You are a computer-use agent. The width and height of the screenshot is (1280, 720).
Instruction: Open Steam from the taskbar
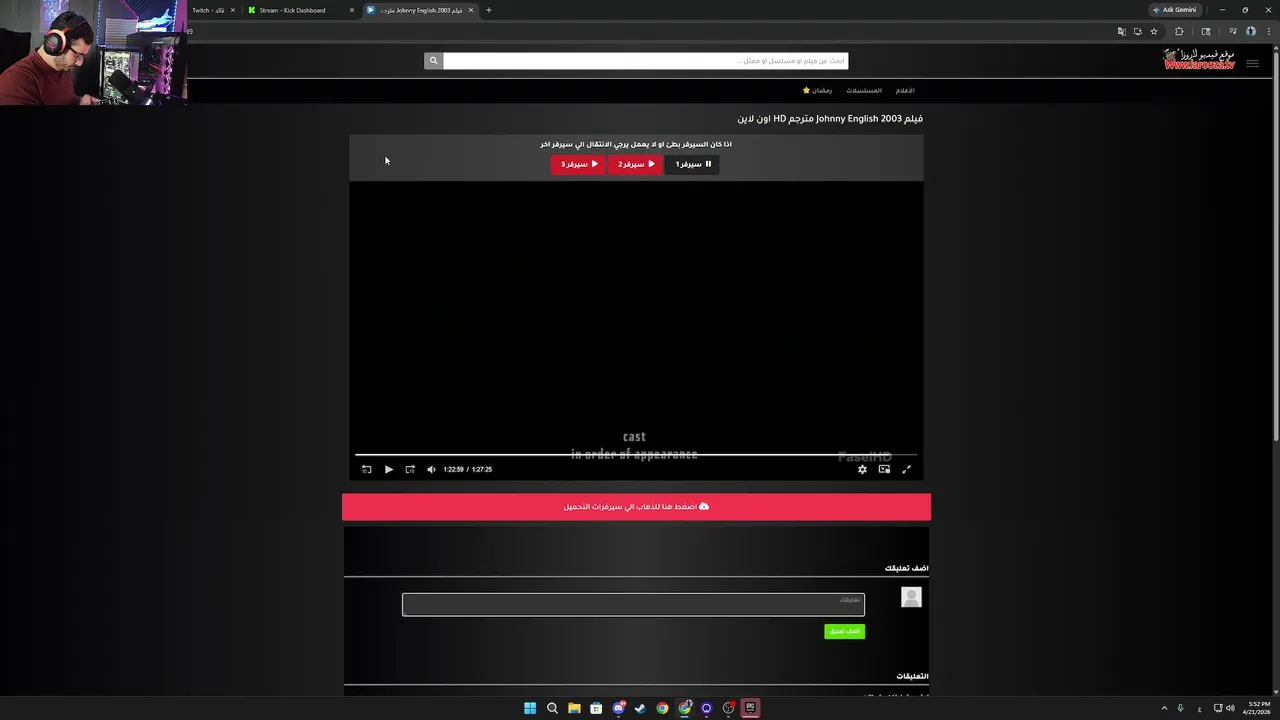(x=640, y=708)
